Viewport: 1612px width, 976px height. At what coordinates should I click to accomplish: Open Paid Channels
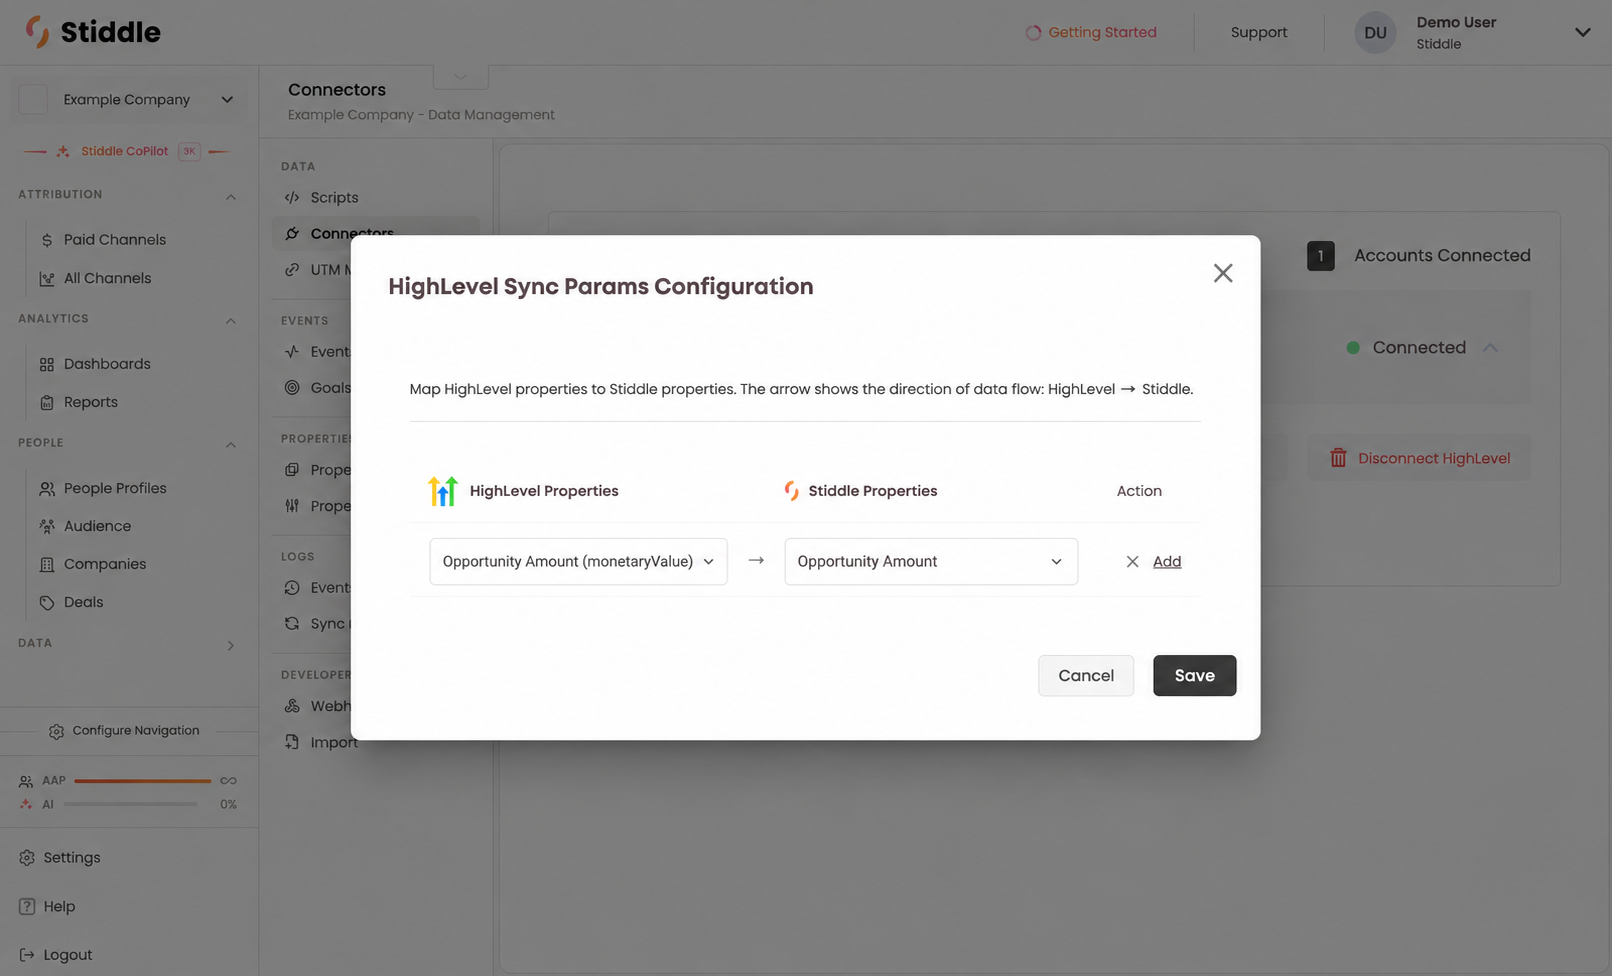click(115, 240)
